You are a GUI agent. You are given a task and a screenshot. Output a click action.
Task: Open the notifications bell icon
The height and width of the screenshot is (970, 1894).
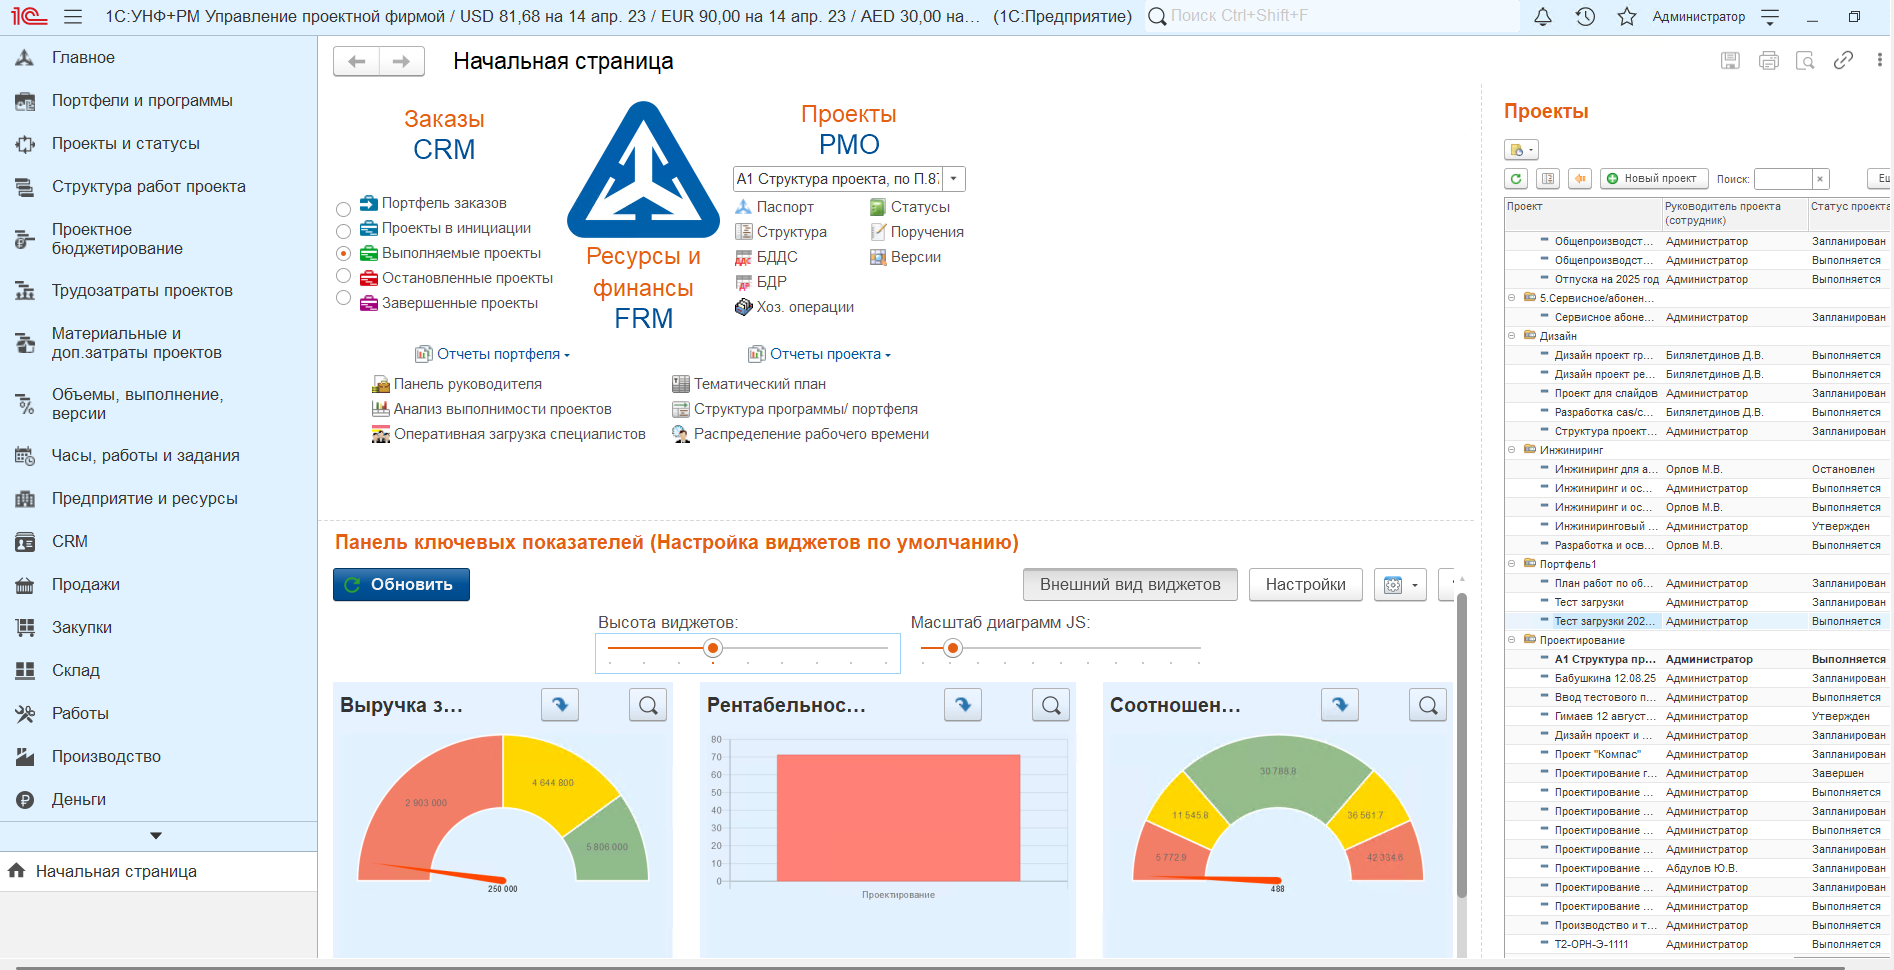tap(1543, 17)
